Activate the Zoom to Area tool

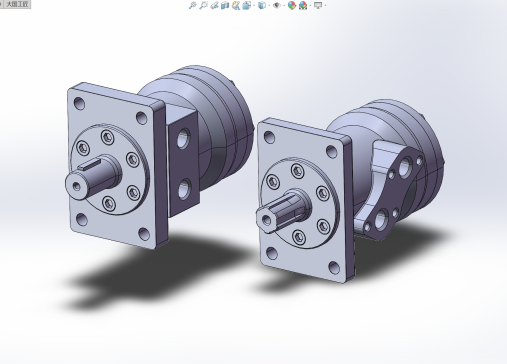coord(203,5)
